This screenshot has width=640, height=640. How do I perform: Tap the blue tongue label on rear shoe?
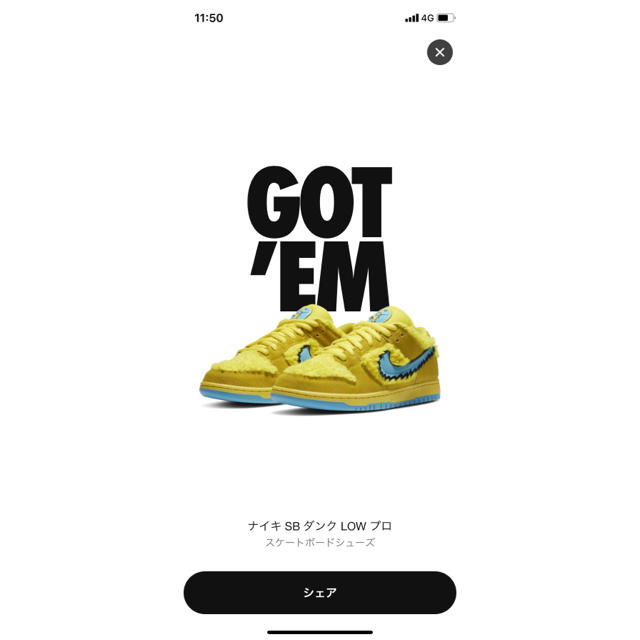[x=301, y=313]
